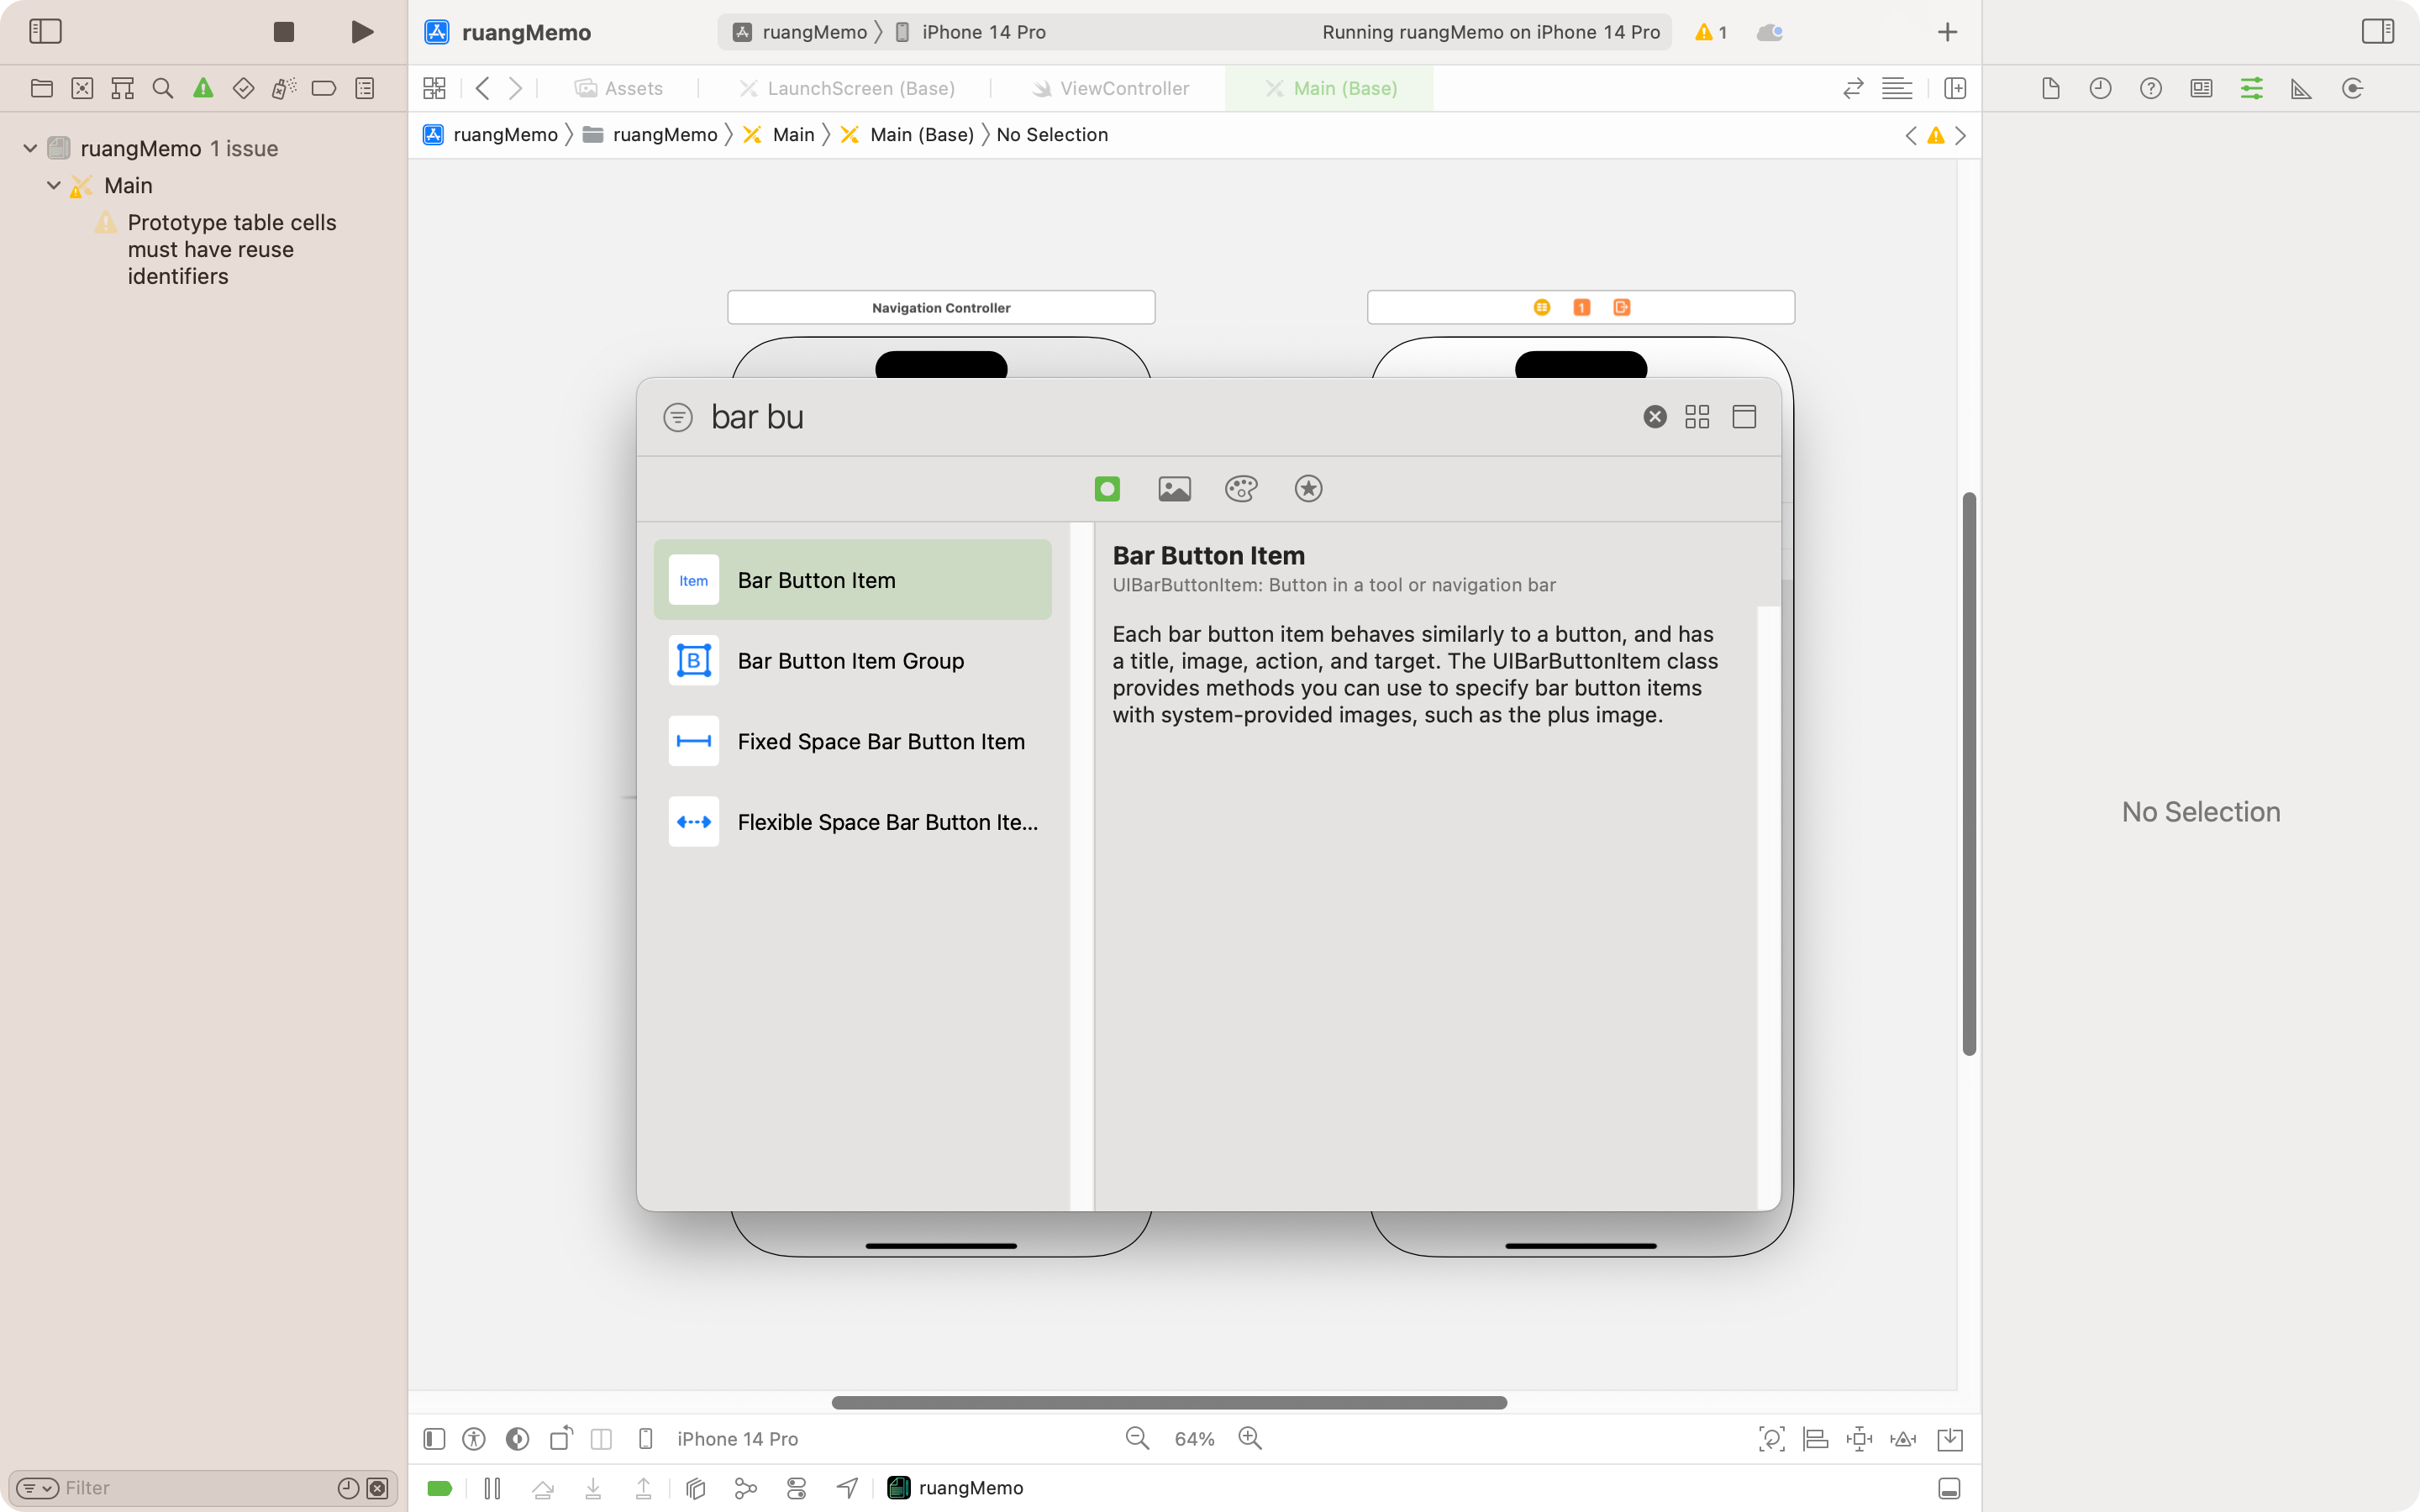Show the Symbols star library tab
This screenshot has width=2420, height=1512.
pos(1308,489)
